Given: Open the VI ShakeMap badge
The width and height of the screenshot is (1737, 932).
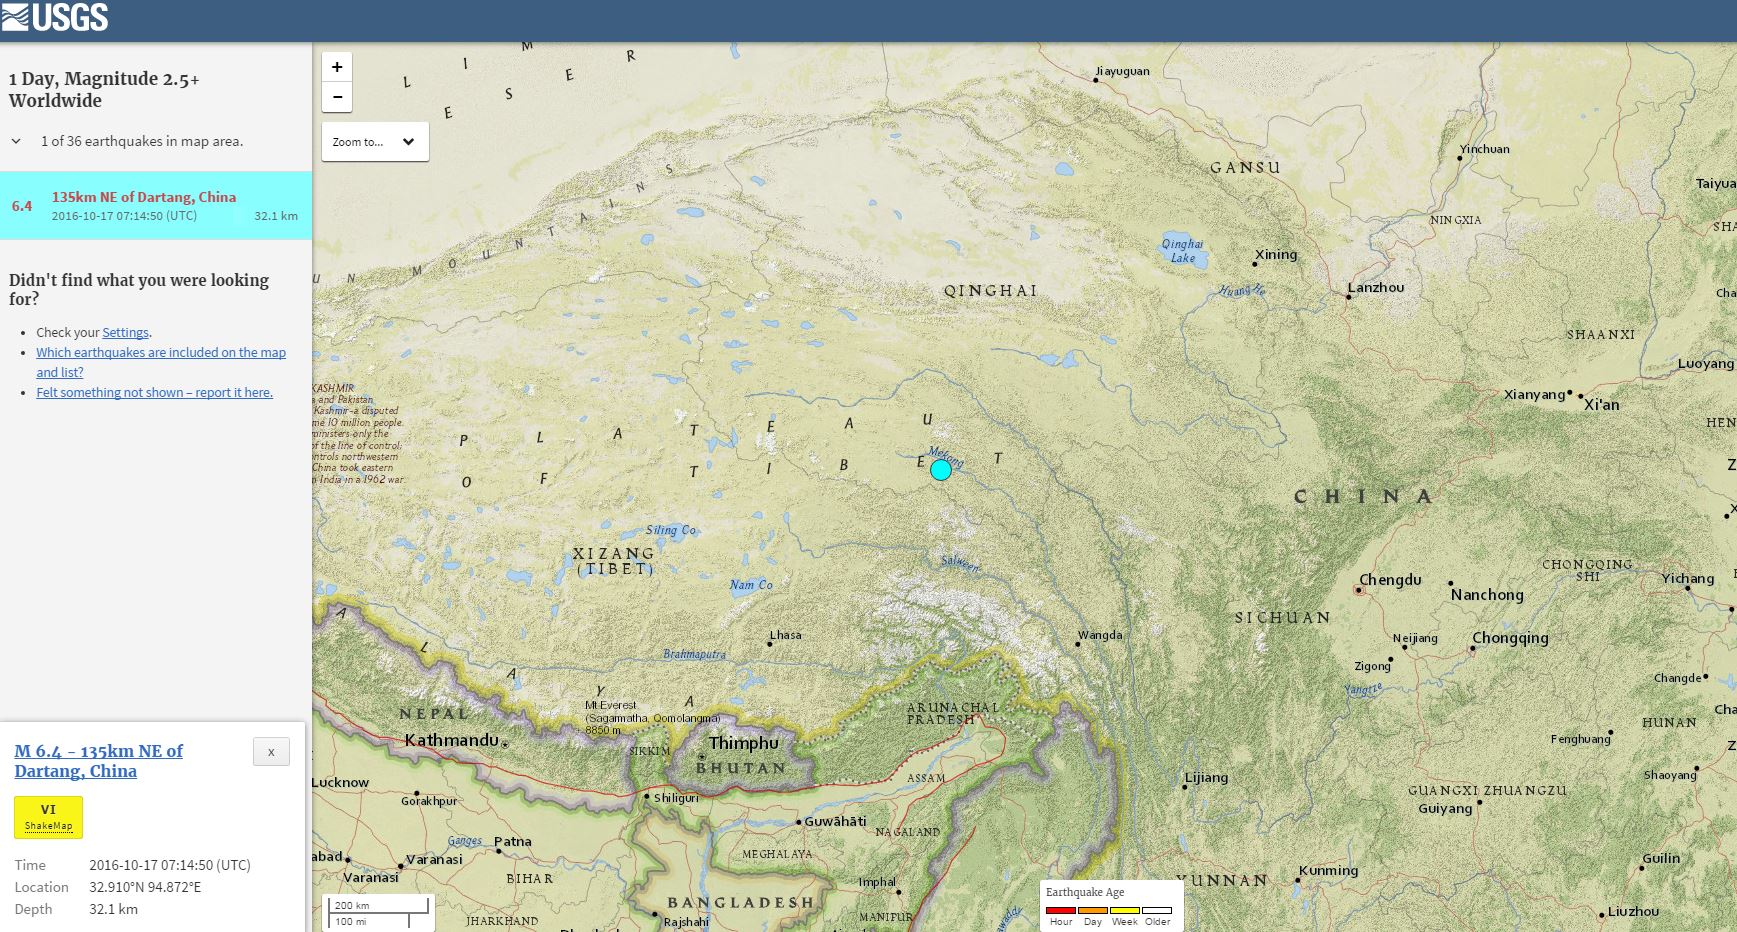Looking at the screenshot, I should (48, 817).
